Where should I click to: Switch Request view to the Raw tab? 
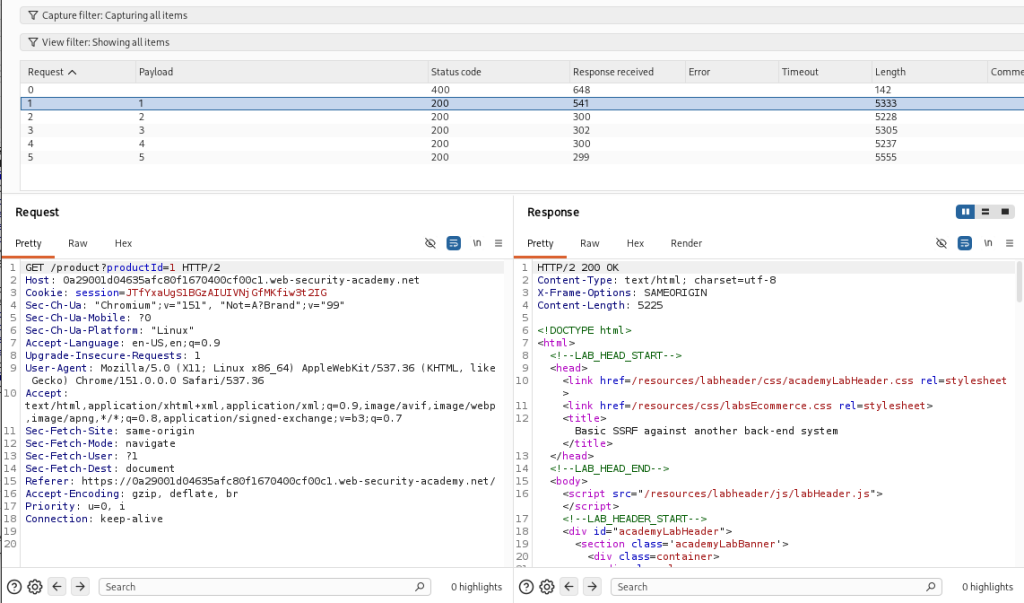click(x=78, y=243)
